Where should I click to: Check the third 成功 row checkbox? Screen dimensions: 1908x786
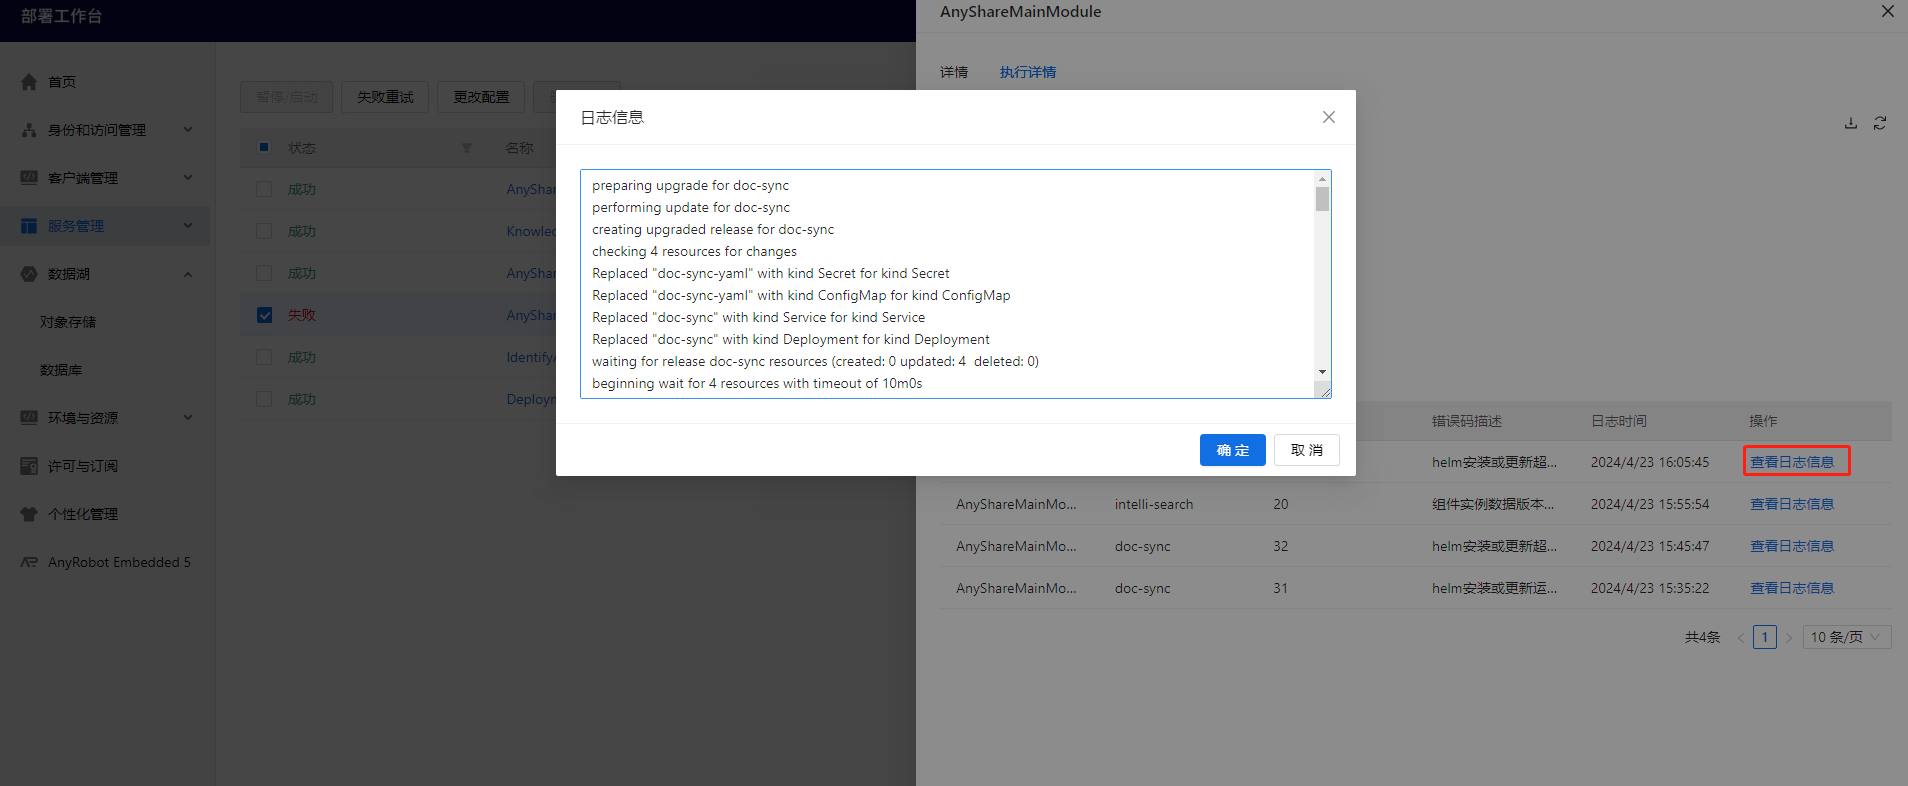tap(264, 273)
